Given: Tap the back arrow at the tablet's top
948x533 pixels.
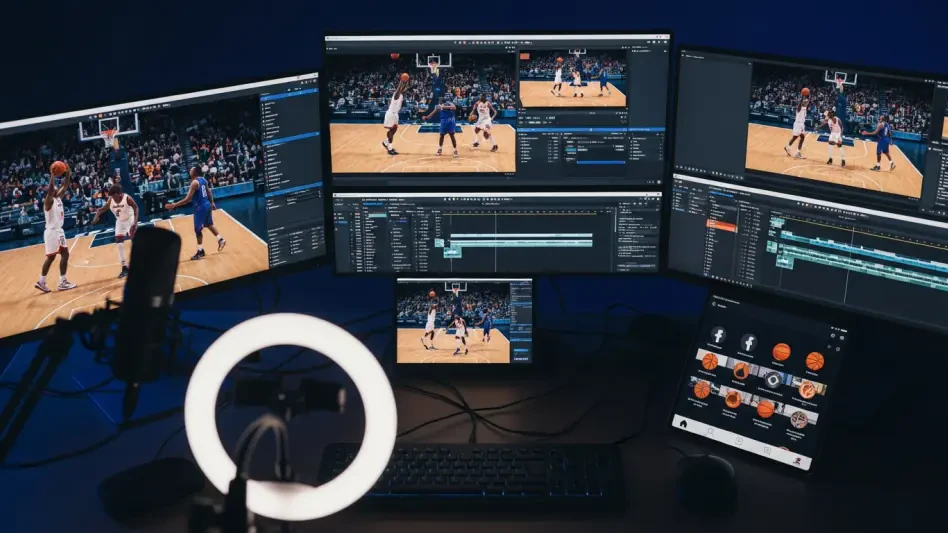Looking at the screenshot, I should click(714, 305).
